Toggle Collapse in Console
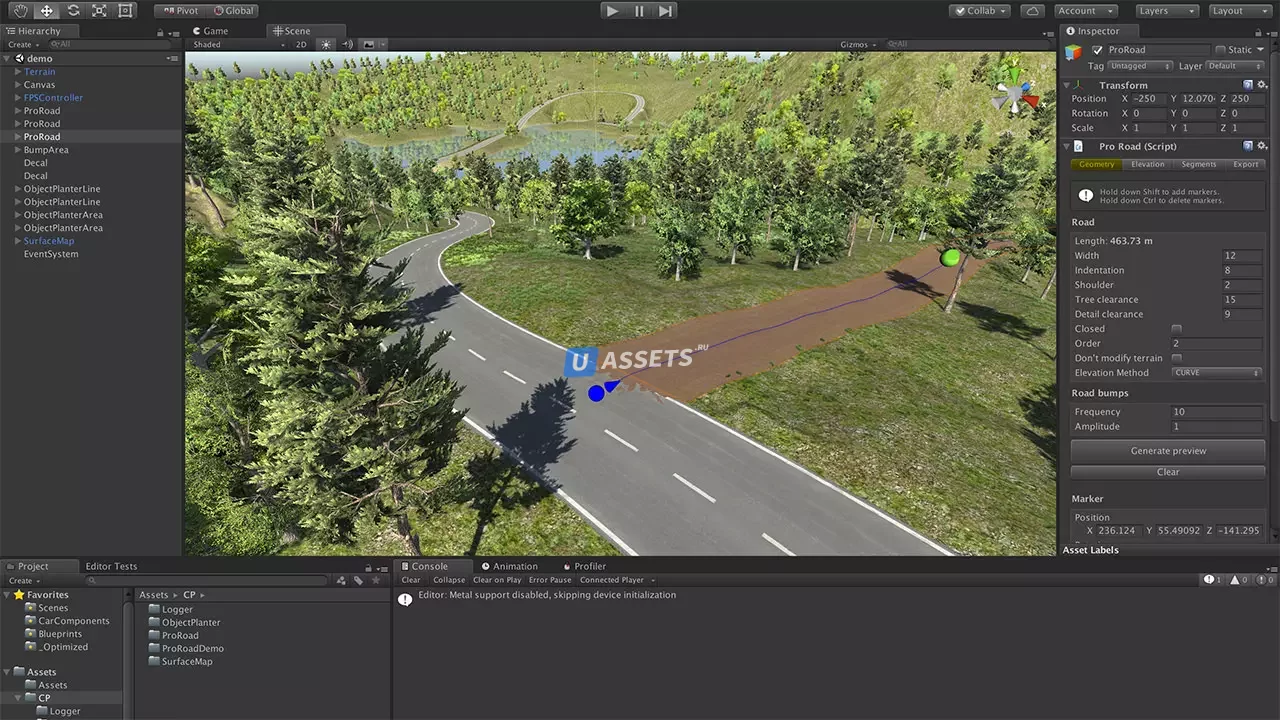This screenshot has height=720, width=1280. [449, 580]
